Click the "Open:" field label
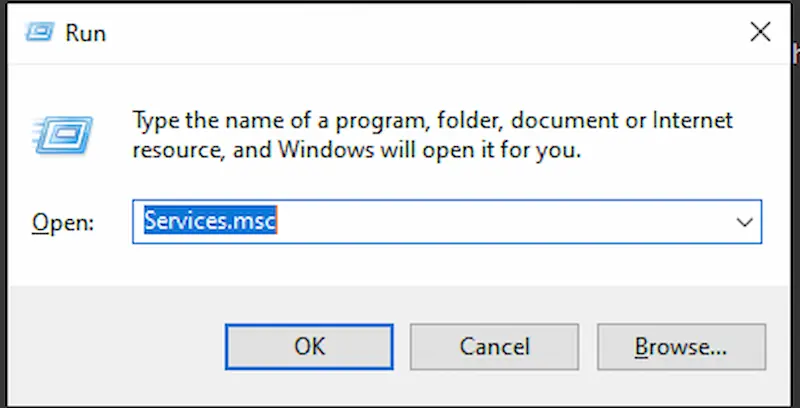The width and height of the screenshot is (800, 408). [x=63, y=222]
